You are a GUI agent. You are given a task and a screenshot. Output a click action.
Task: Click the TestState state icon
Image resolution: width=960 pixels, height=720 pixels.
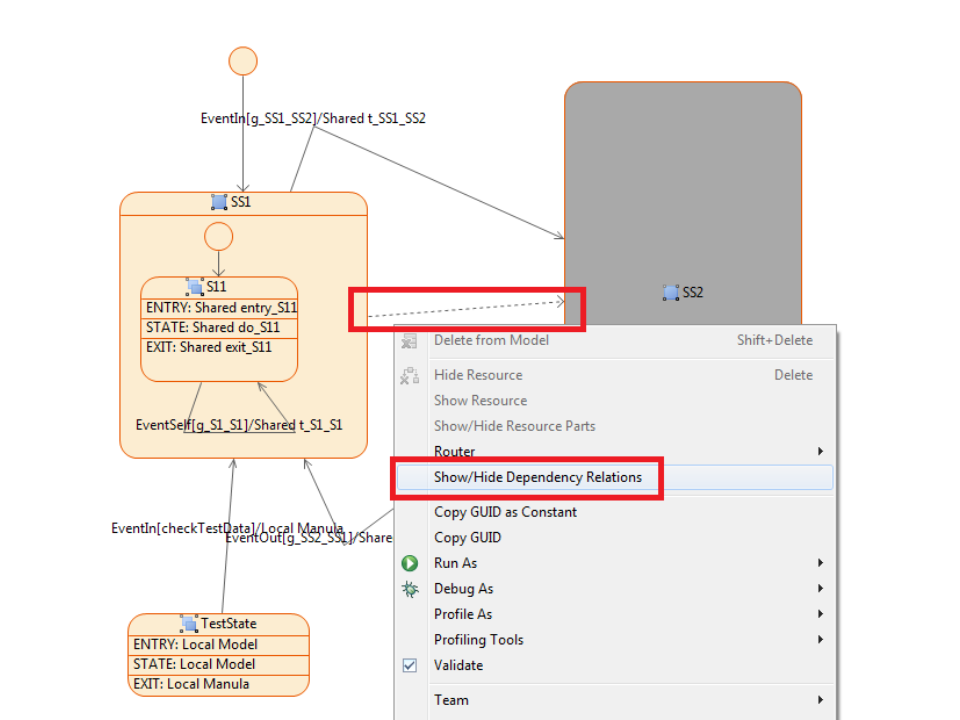coord(190,624)
